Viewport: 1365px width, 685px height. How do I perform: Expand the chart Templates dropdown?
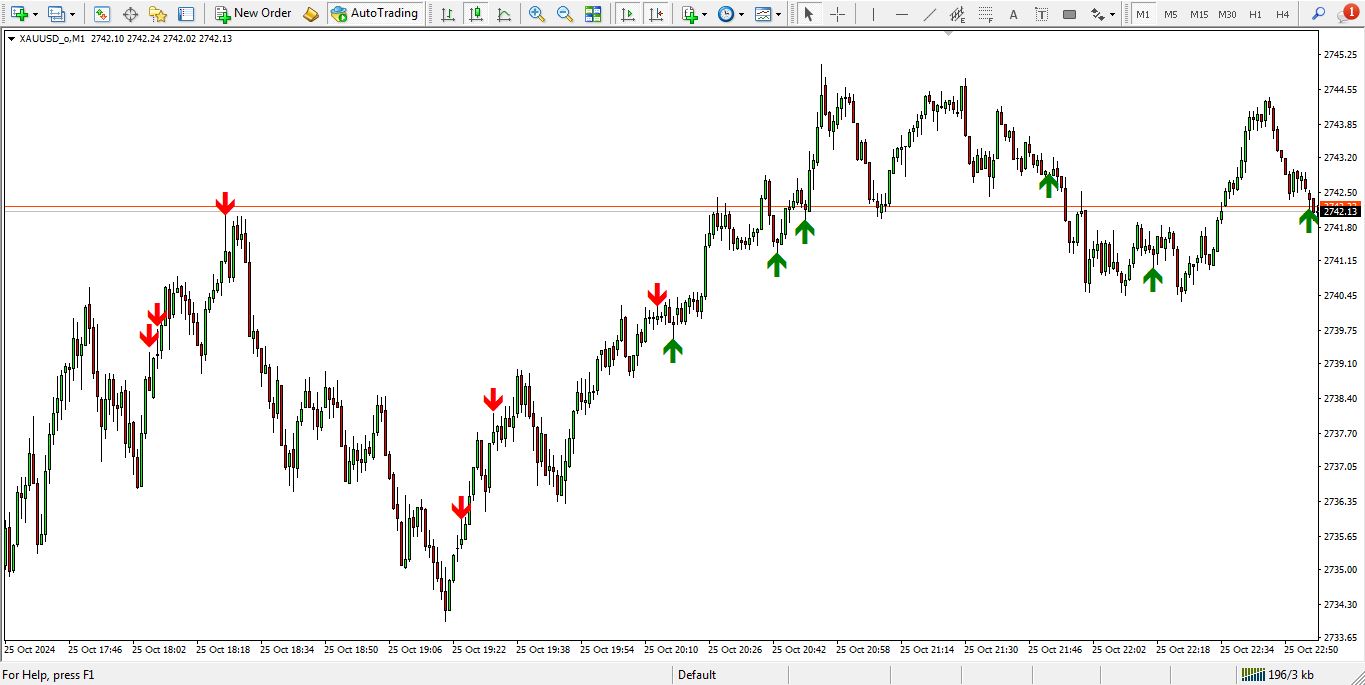[x=779, y=14]
